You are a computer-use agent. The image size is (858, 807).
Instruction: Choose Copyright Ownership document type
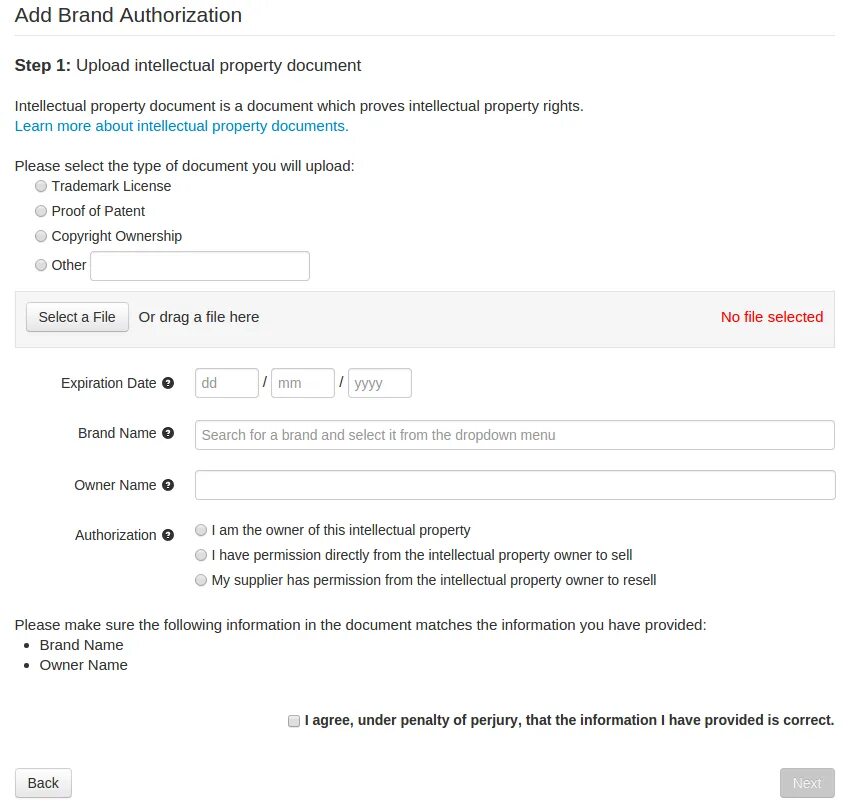41,236
